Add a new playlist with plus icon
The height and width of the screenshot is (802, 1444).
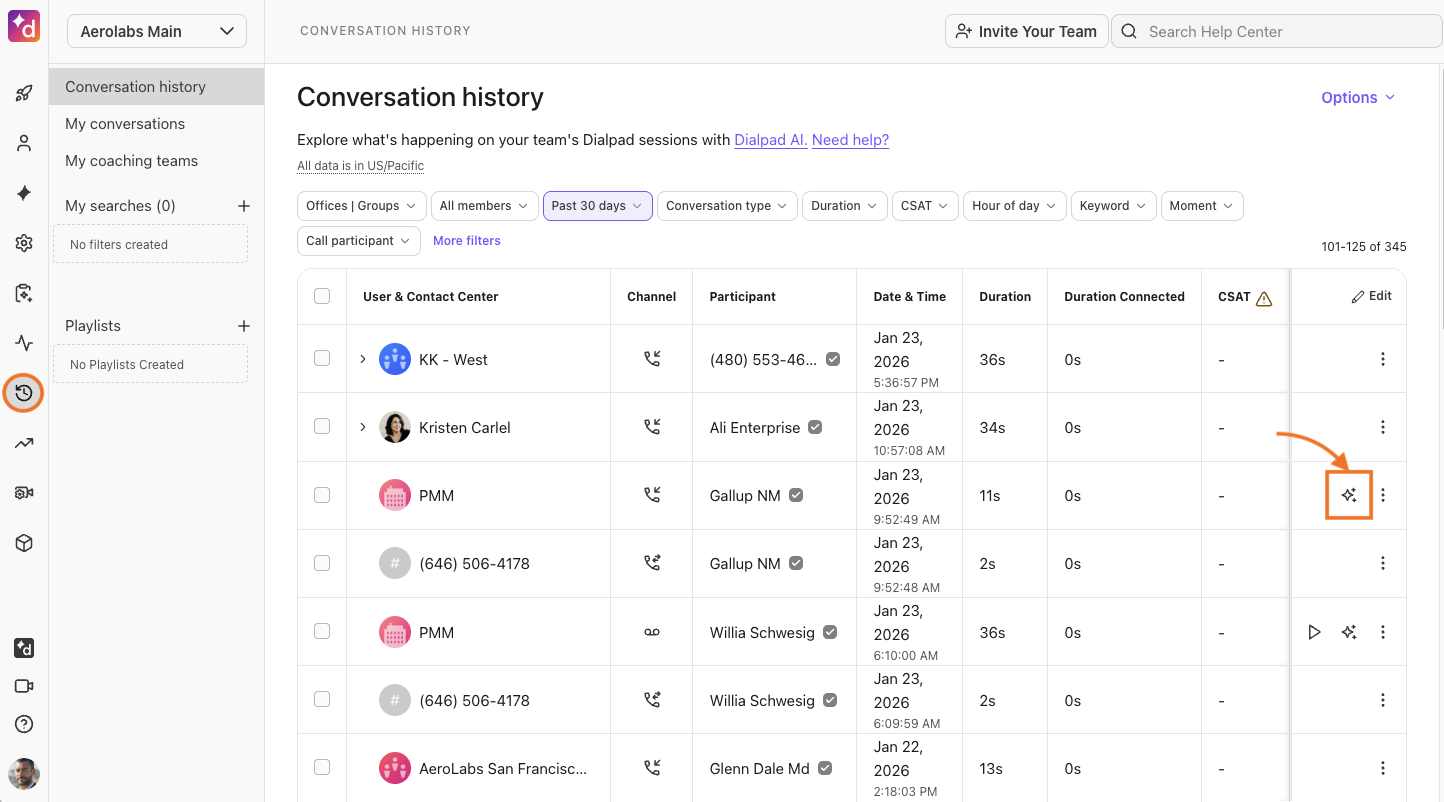click(243, 326)
